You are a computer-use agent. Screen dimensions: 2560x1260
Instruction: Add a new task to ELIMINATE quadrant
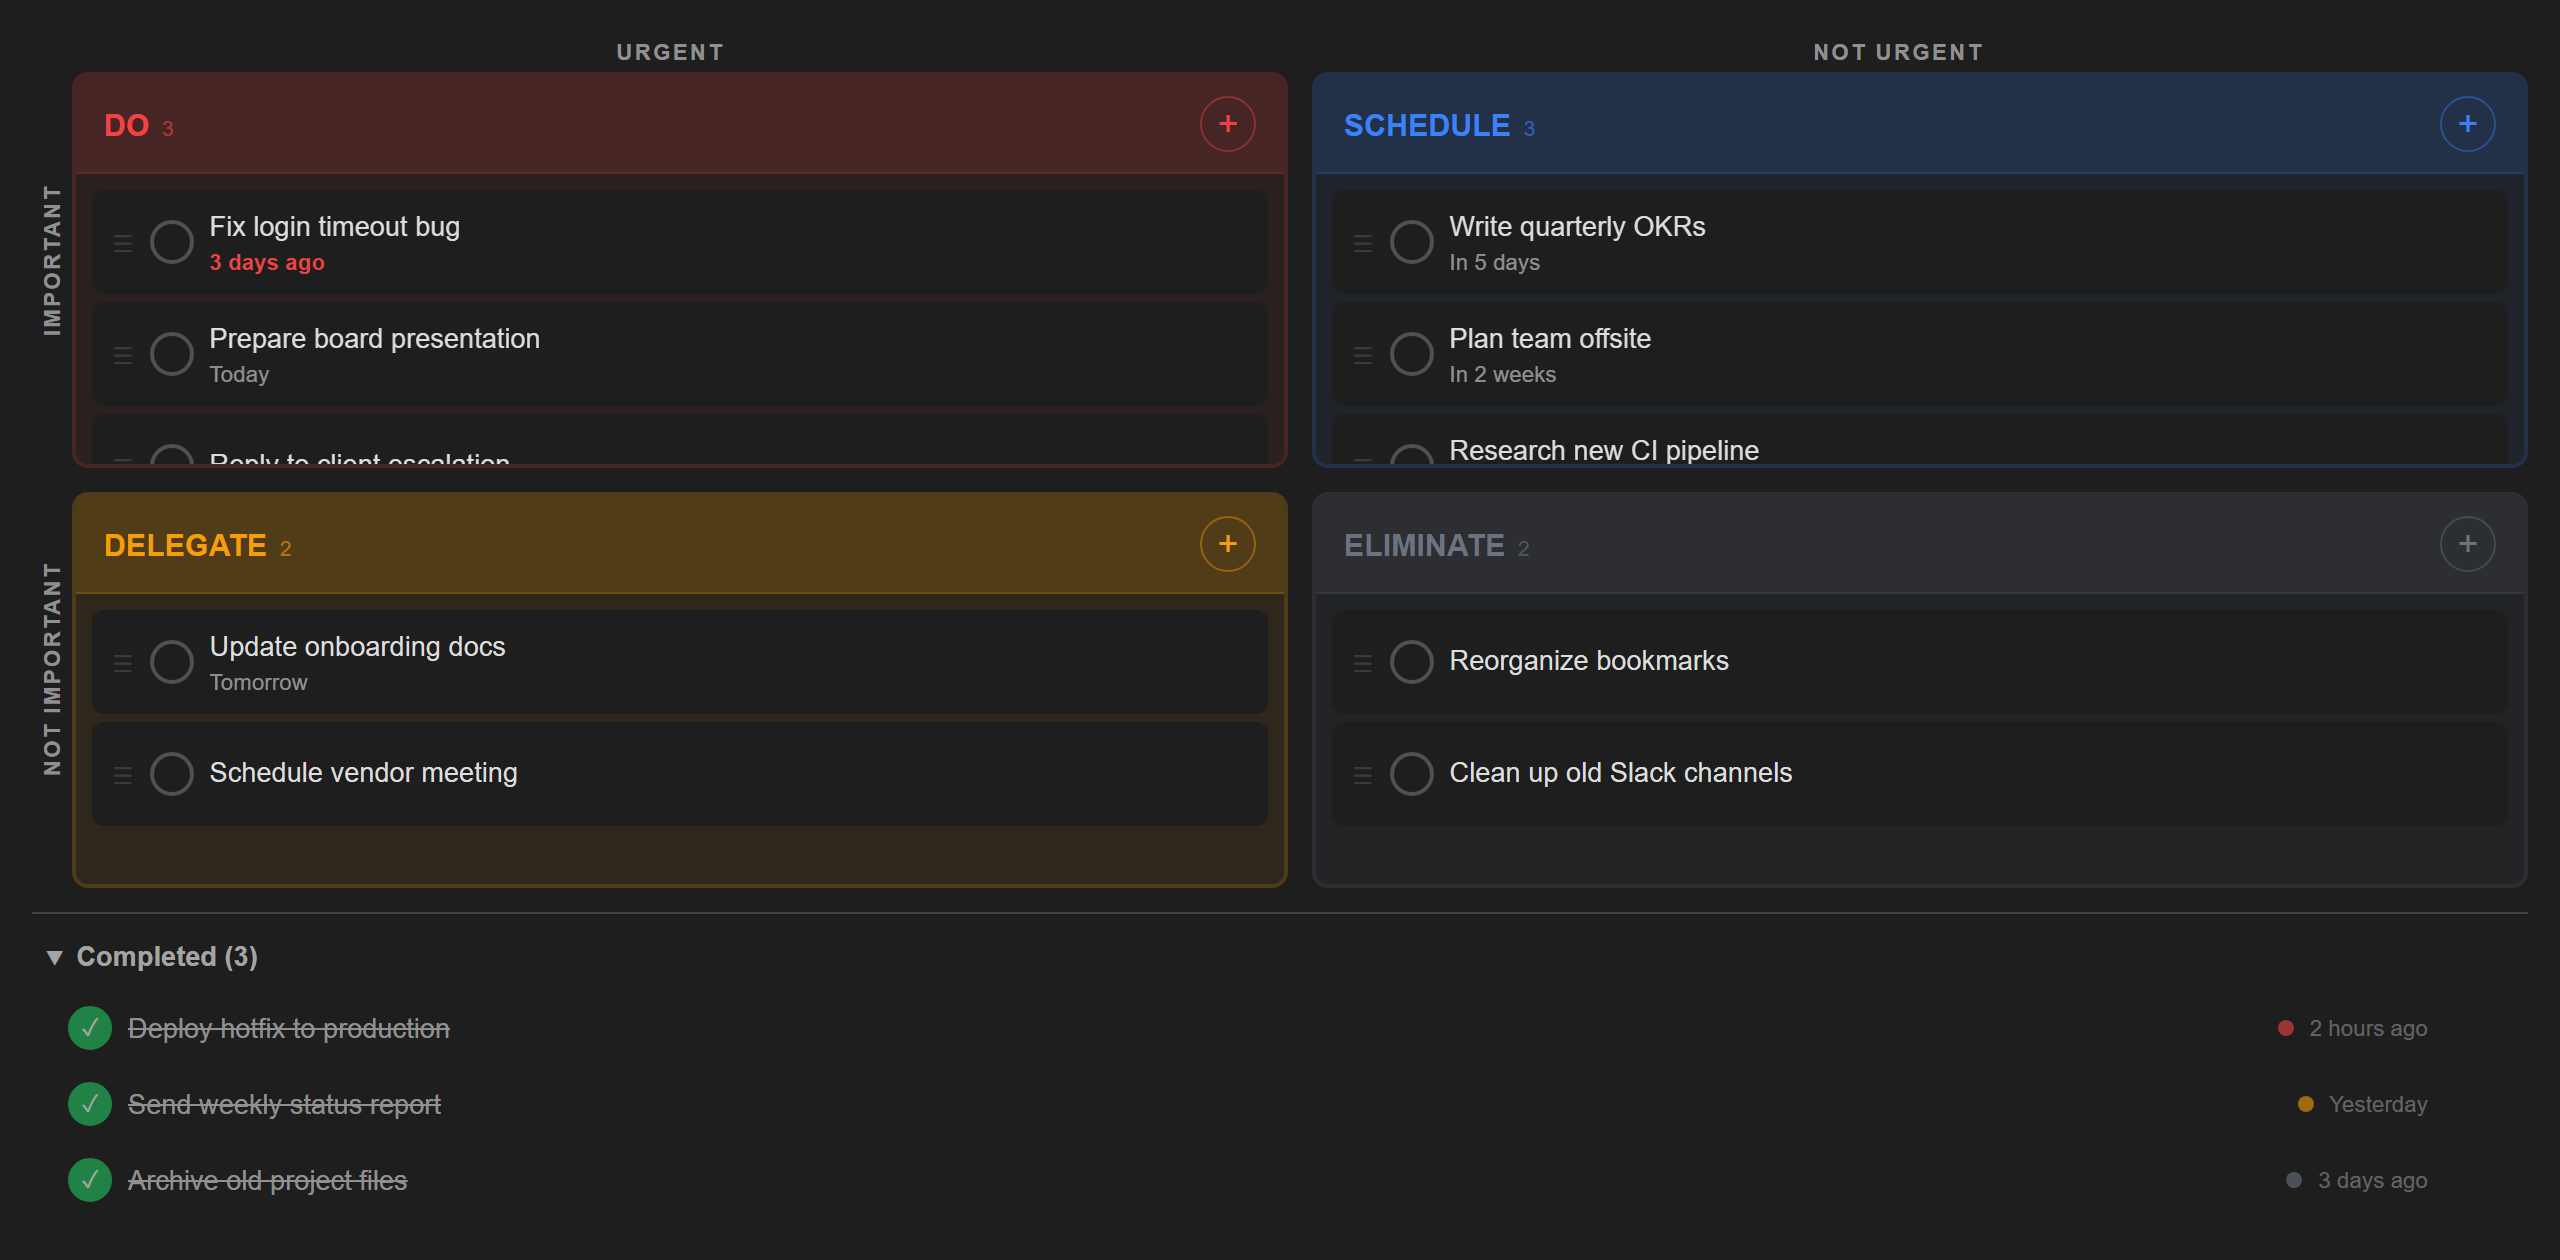(x=2466, y=544)
